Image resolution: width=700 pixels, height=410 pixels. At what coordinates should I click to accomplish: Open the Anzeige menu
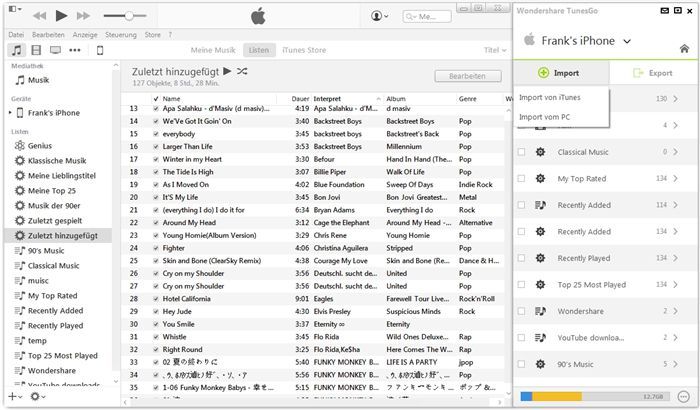[85, 34]
